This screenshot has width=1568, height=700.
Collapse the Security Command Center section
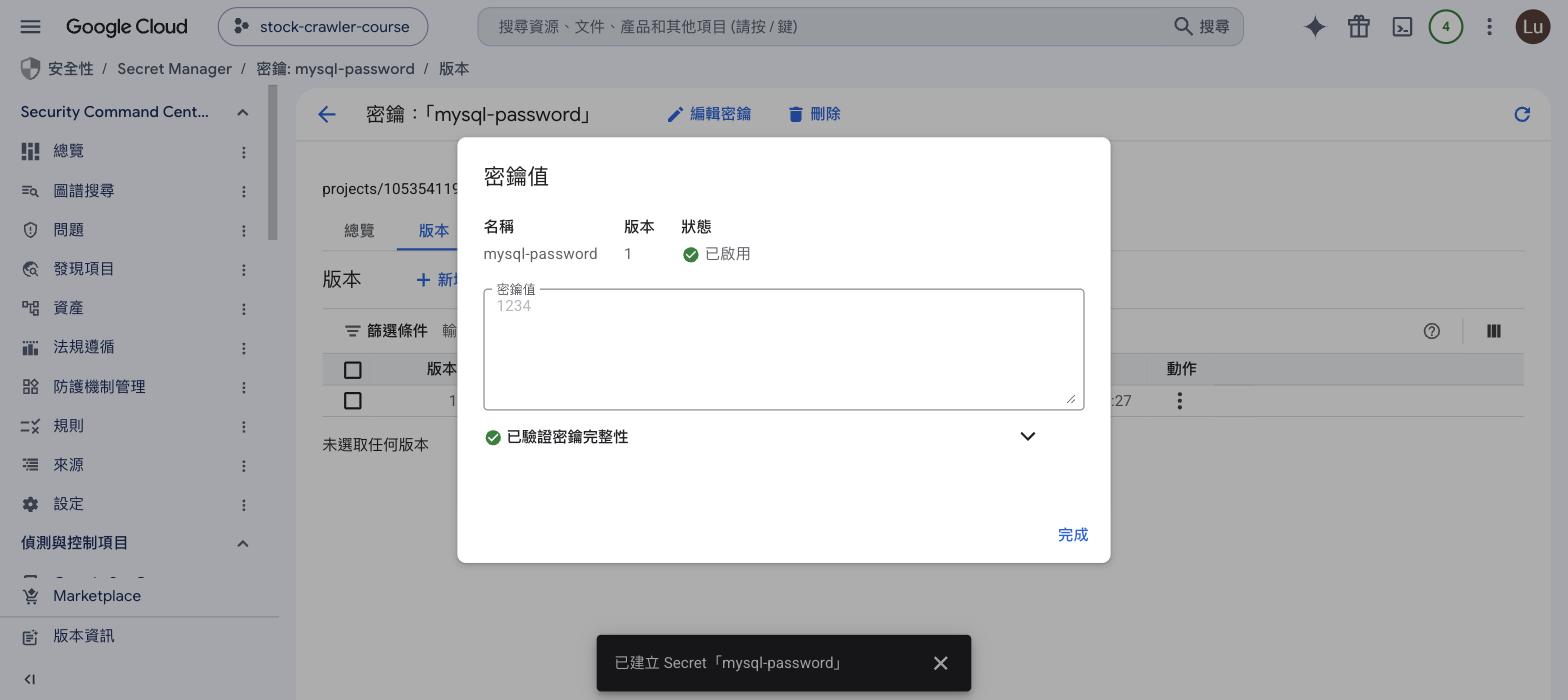[x=242, y=112]
